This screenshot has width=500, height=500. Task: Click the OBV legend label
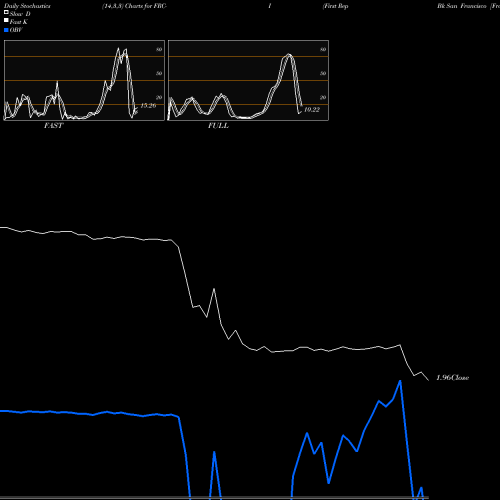[16, 30]
